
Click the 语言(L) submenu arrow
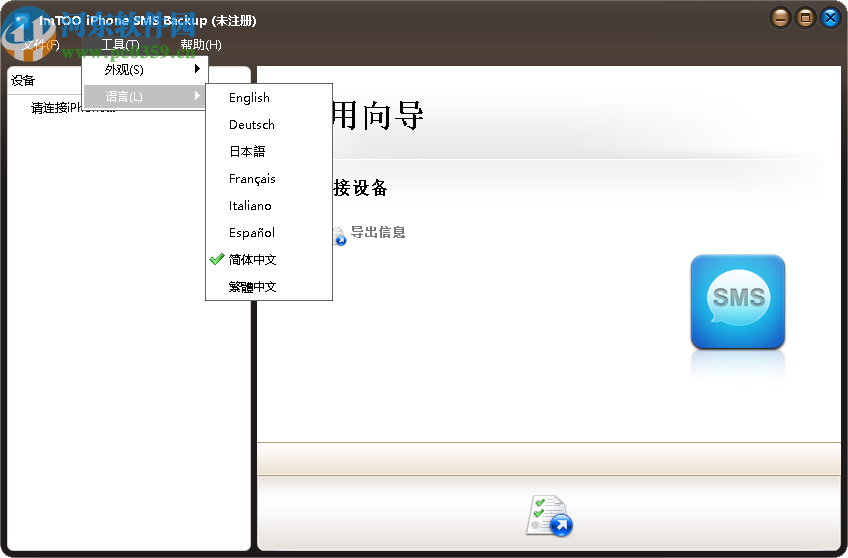pos(197,96)
